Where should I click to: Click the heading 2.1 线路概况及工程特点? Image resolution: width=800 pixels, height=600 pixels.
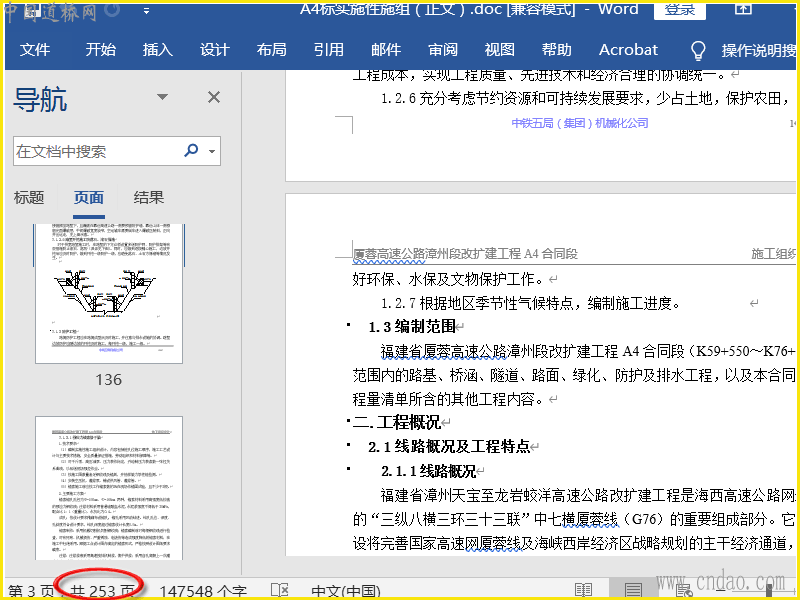coord(448,447)
